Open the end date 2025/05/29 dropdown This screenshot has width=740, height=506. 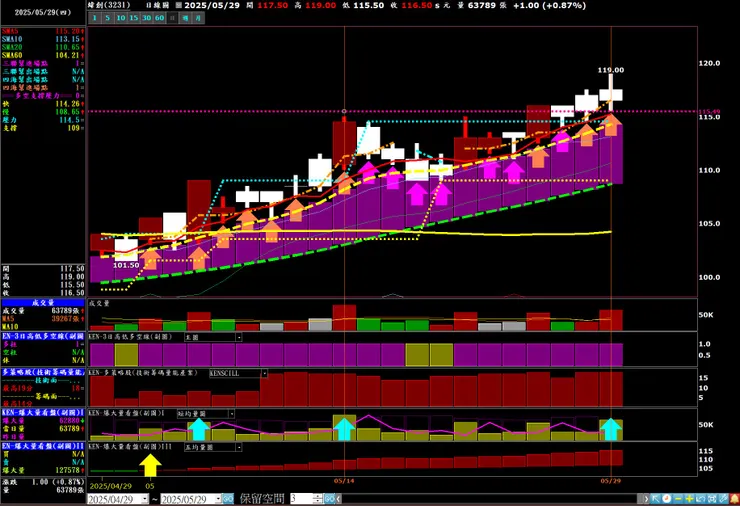coord(218,499)
